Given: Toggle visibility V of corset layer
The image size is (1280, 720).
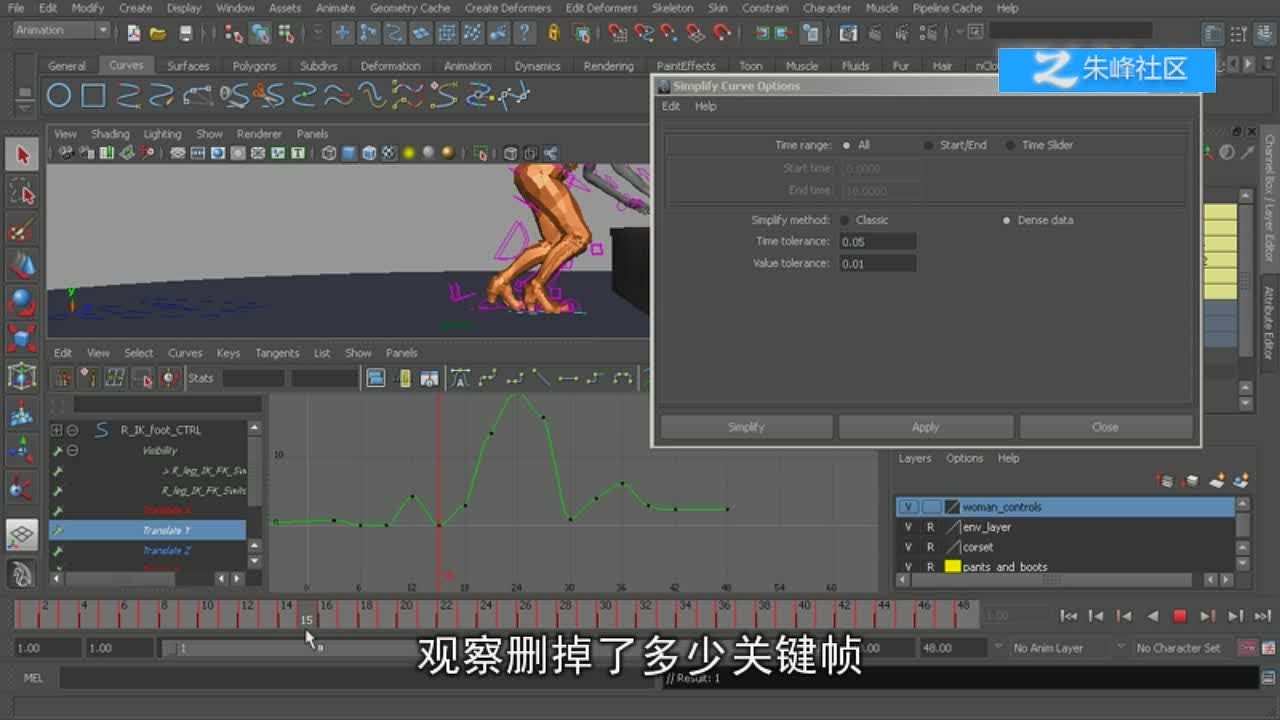Looking at the screenshot, I should 908,547.
